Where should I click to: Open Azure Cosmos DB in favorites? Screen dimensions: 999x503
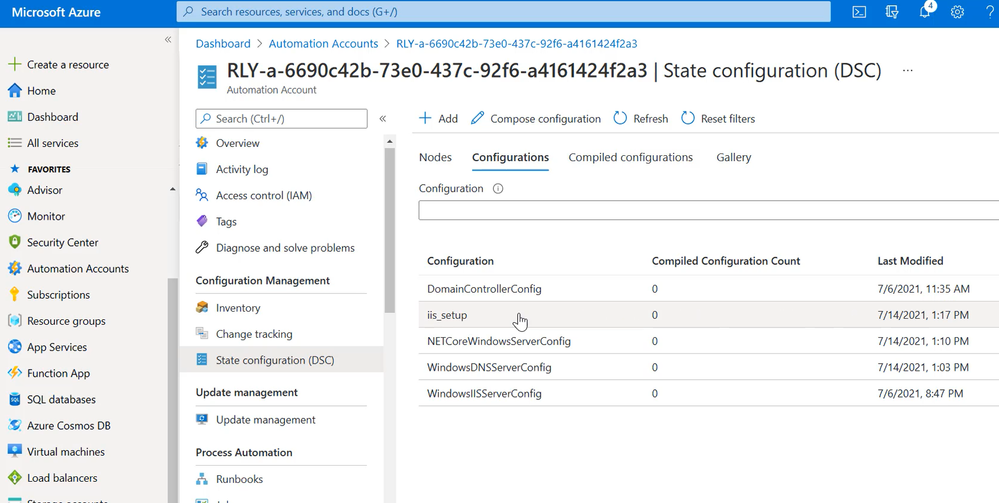[69, 425]
